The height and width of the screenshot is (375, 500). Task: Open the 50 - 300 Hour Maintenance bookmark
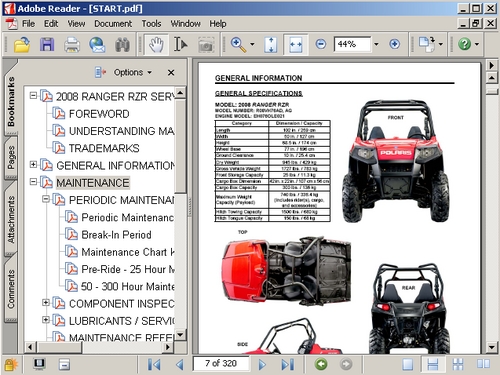tap(128, 286)
